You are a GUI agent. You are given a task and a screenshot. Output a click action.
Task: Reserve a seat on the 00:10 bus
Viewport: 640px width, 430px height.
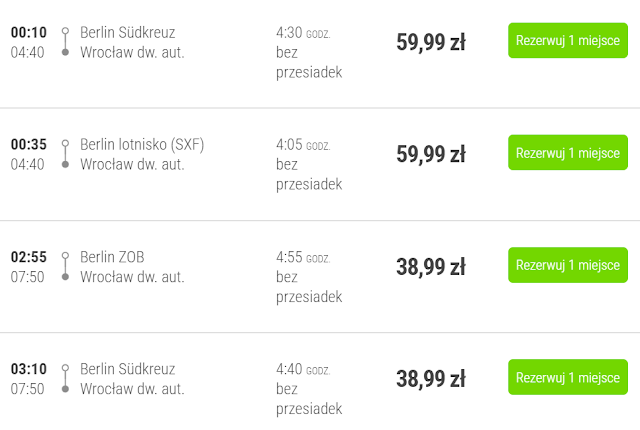[x=568, y=41]
